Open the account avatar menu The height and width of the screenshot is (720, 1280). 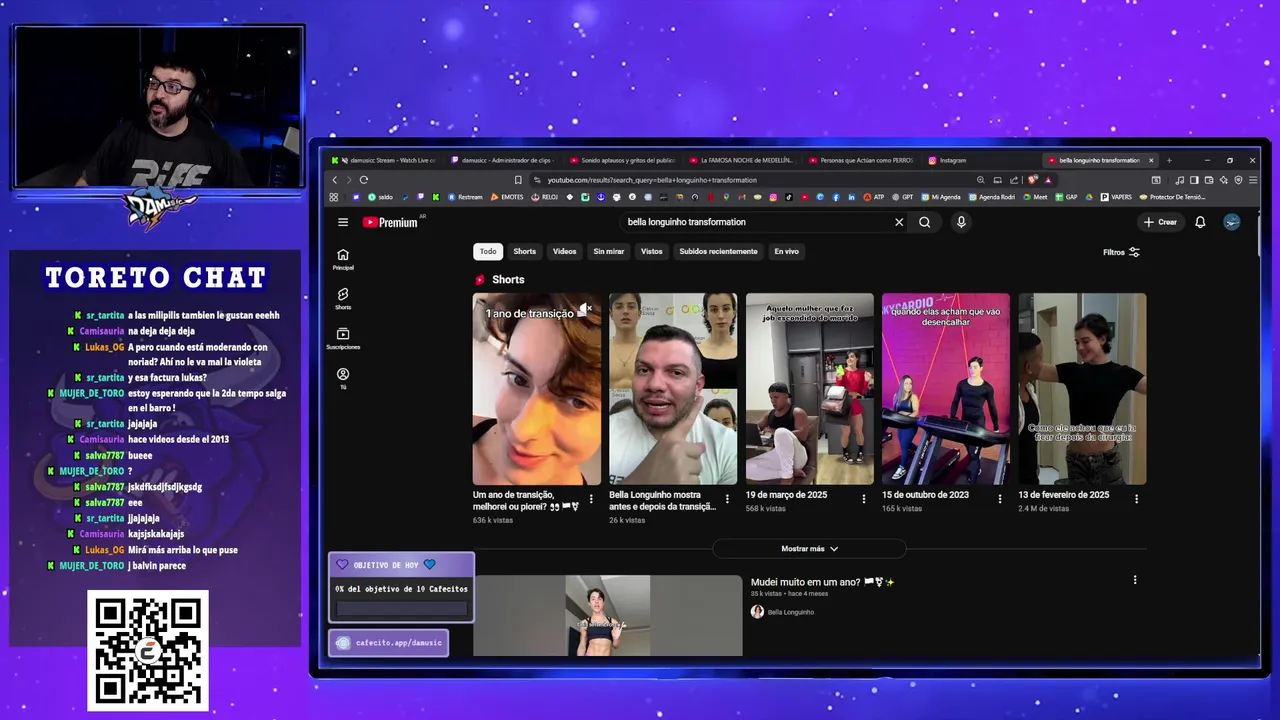(x=1232, y=222)
